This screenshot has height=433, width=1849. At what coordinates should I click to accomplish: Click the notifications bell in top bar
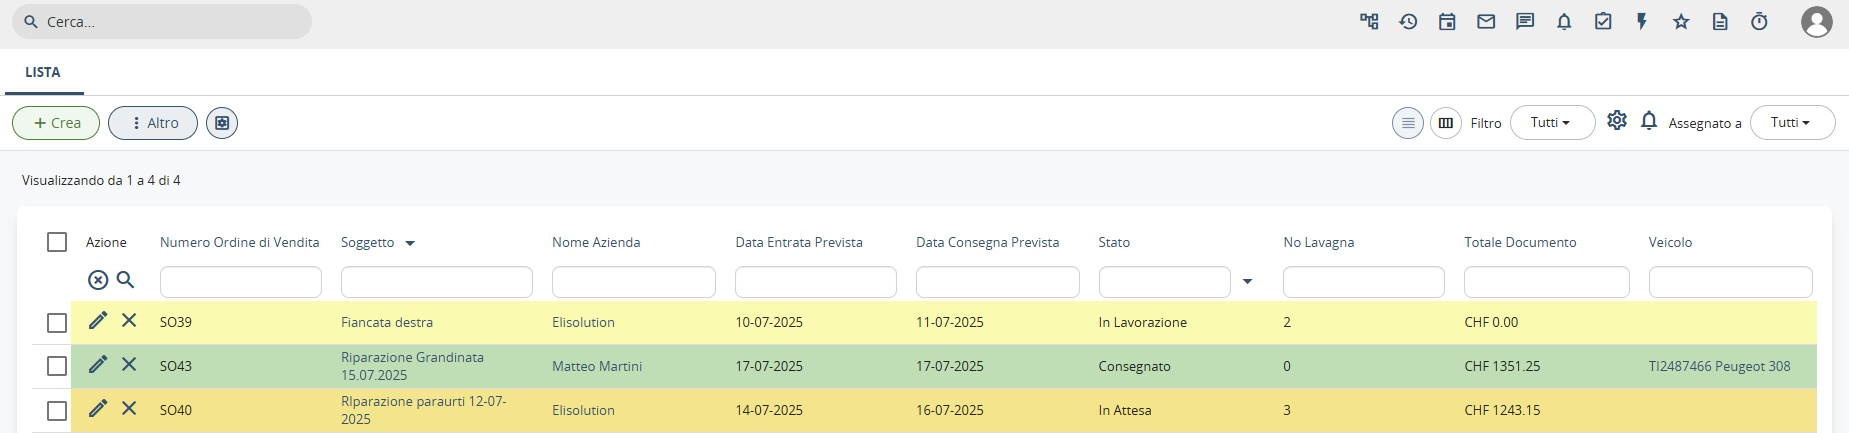[x=1564, y=22]
